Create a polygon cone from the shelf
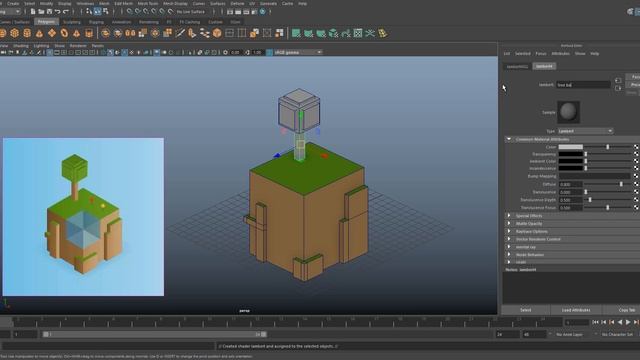 click(x=39, y=33)
